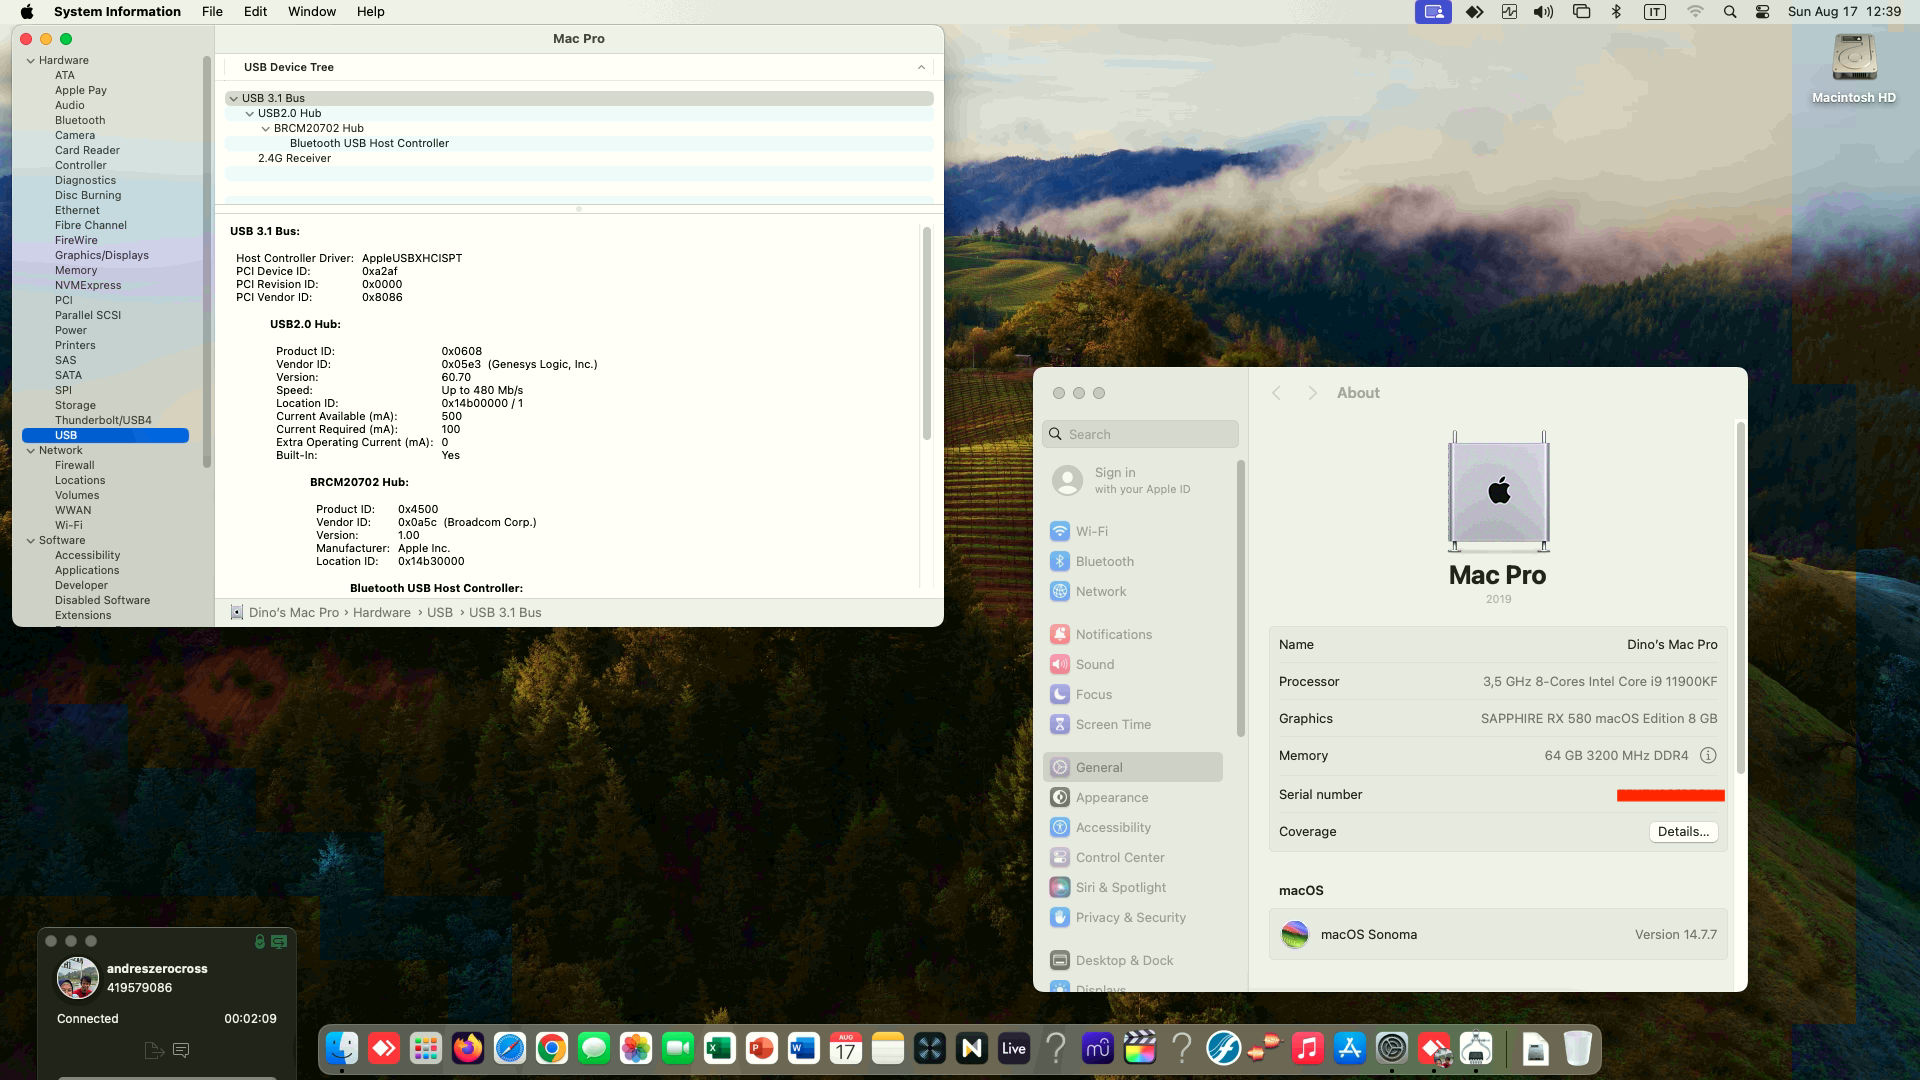Viewport: 1920px width, 1080px height.
Task: Open Spotlight search in the menu bar
Action: [x=1730, y=12]
